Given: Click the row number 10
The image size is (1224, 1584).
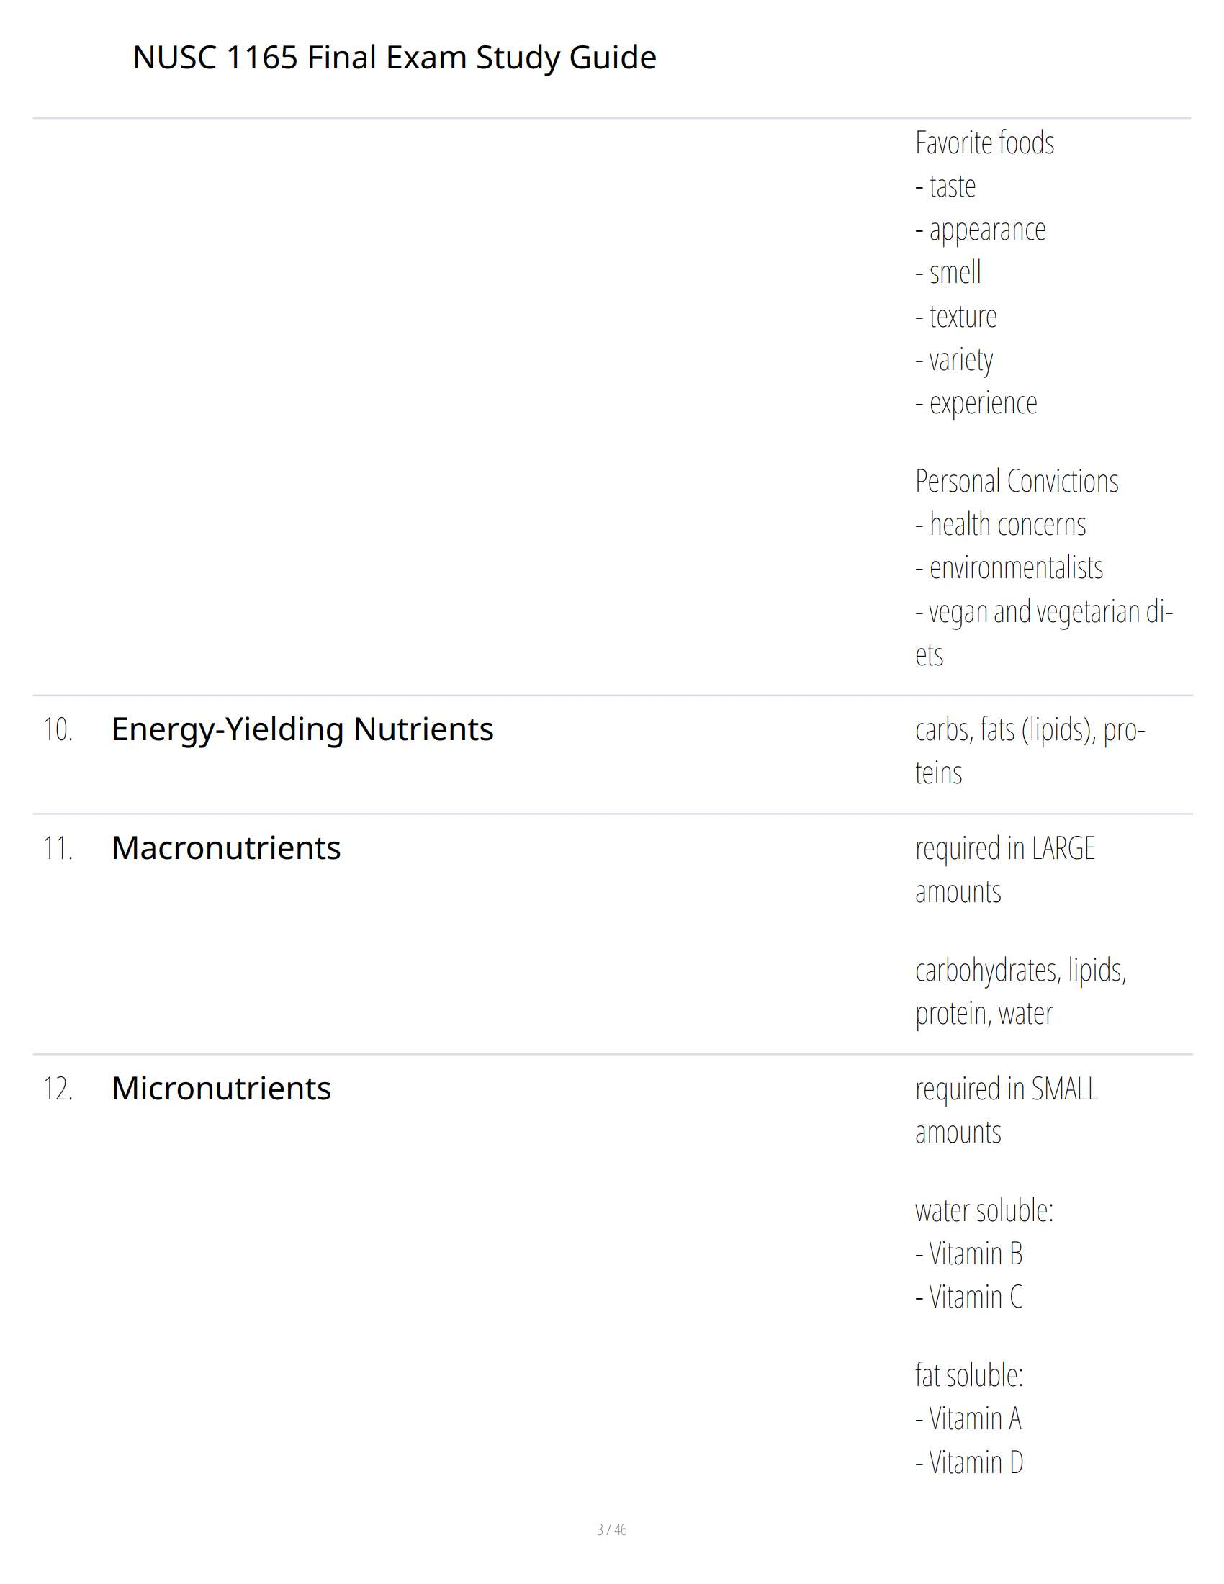Looking at the screenshot, I should (x=58, y=730).
